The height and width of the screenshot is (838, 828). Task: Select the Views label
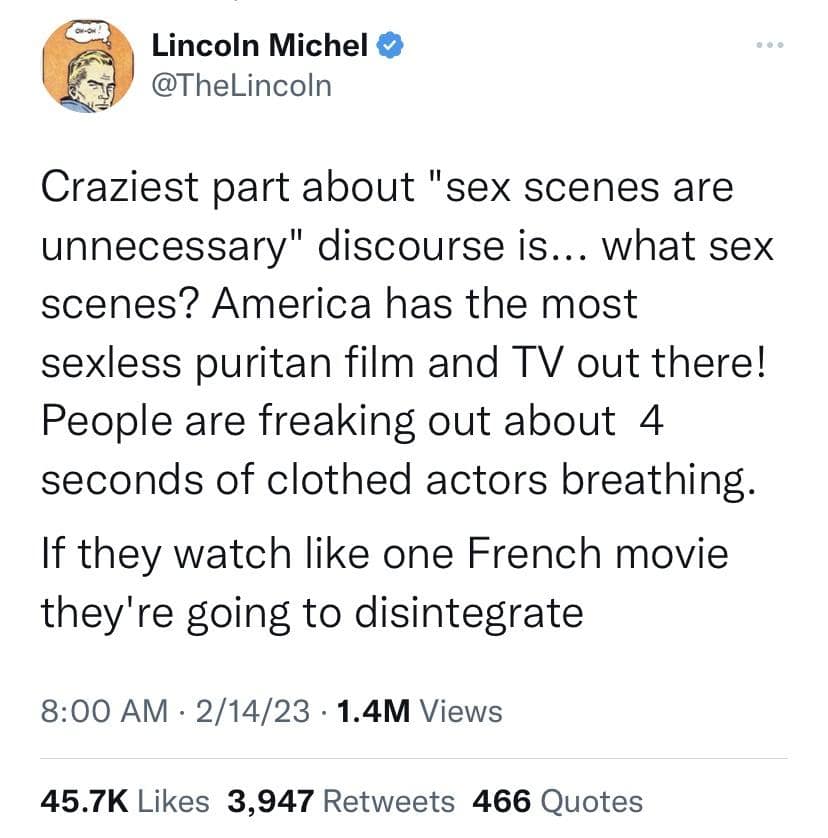[x=460, y=711]
